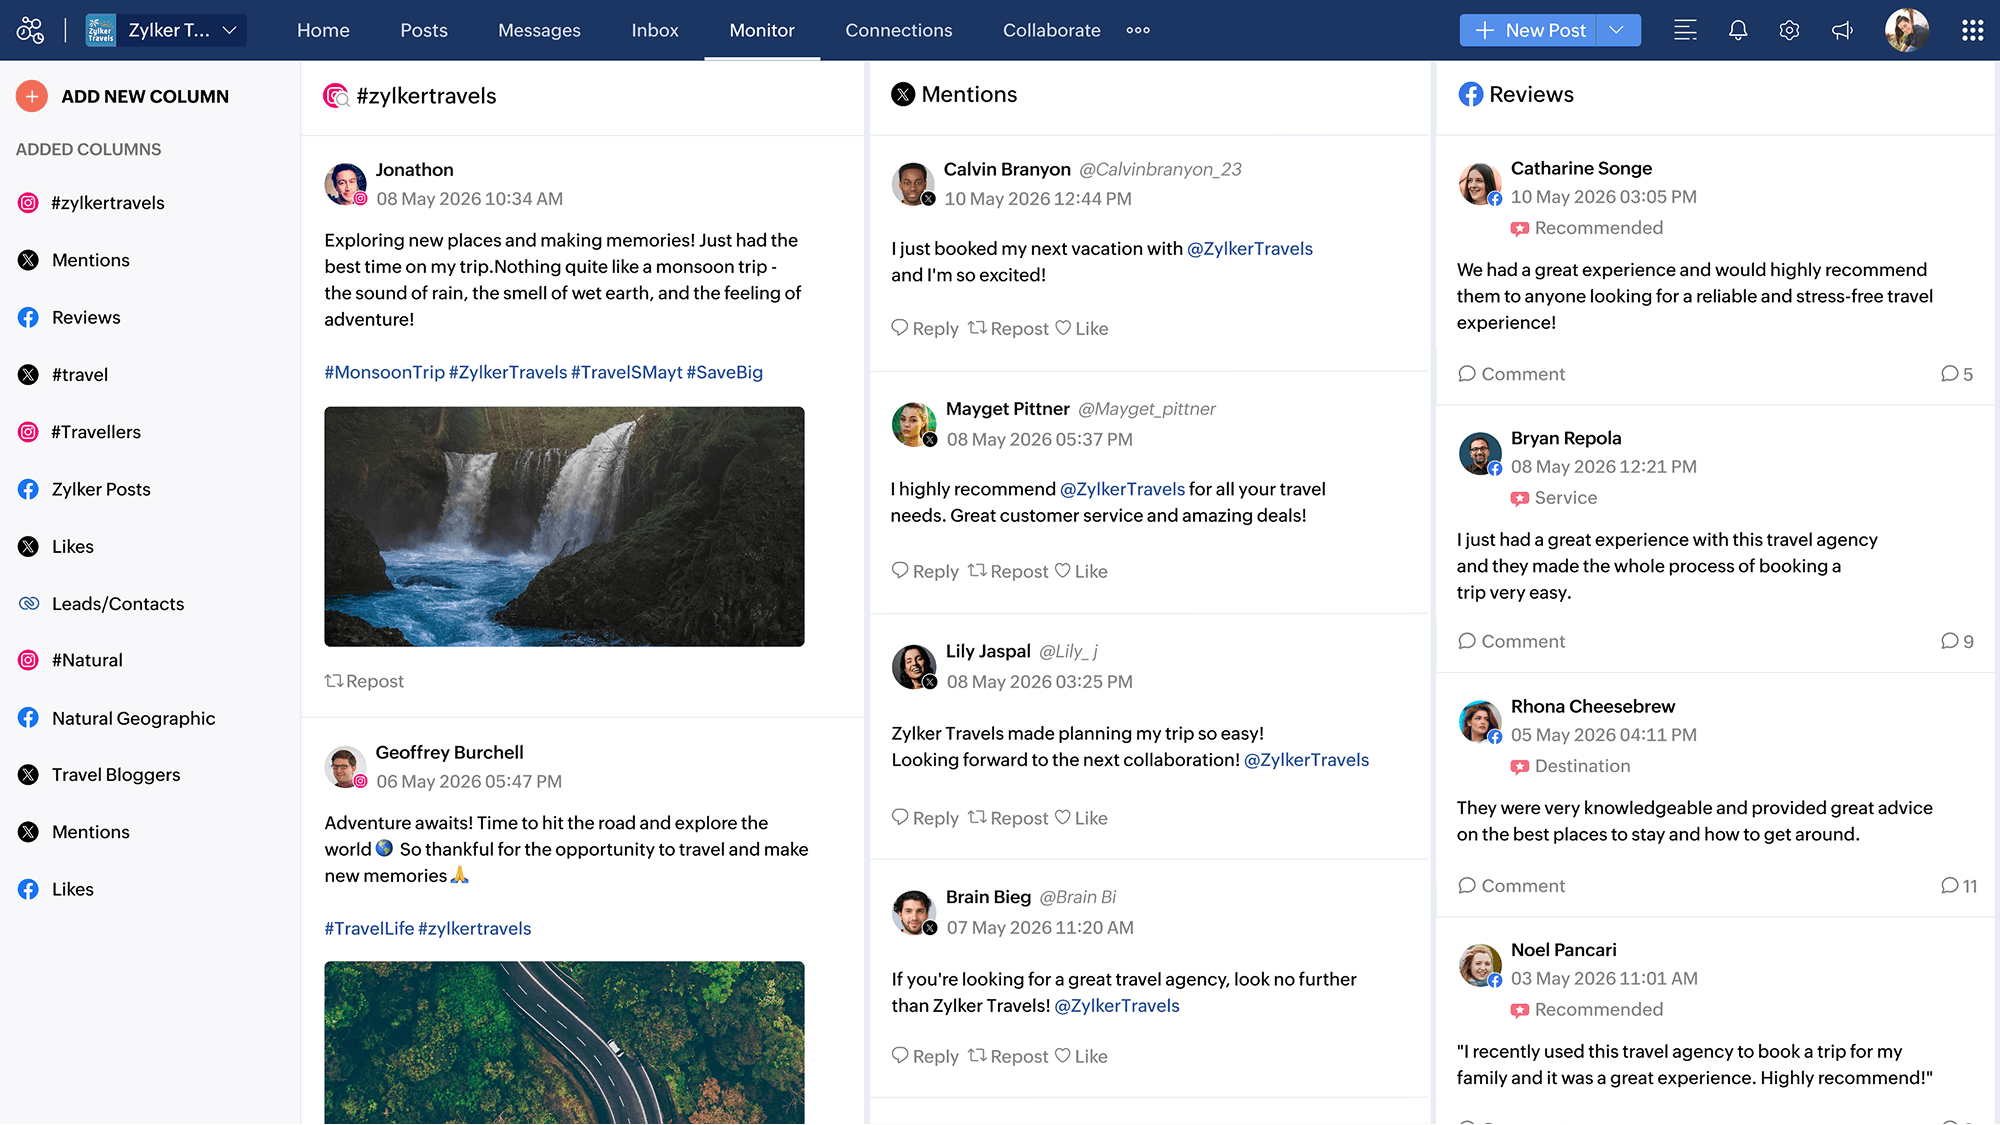
Task: Like Mayget Pittner's mention
Action: (1082, 571)
